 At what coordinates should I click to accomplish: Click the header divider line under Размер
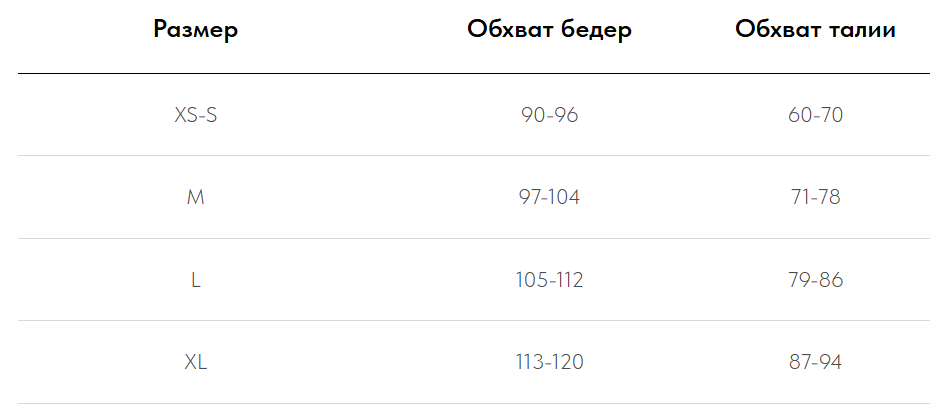click(x=474, y=74)
